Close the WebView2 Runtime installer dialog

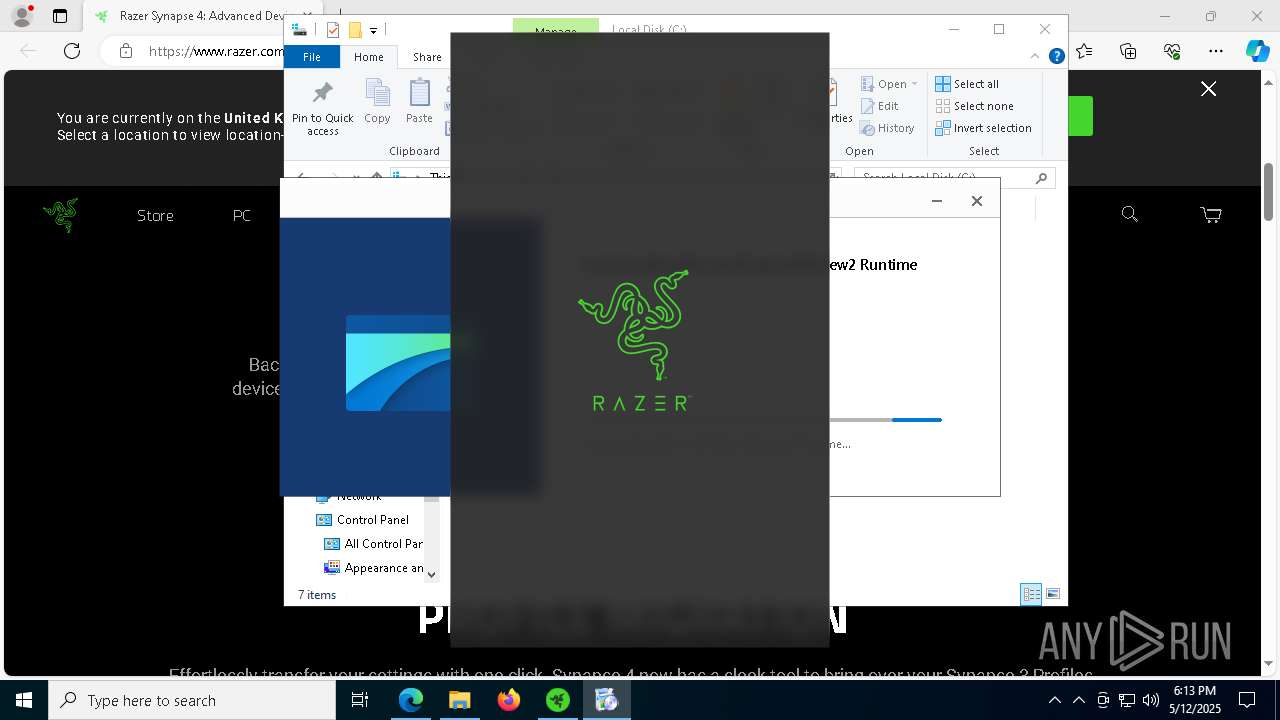977,201
